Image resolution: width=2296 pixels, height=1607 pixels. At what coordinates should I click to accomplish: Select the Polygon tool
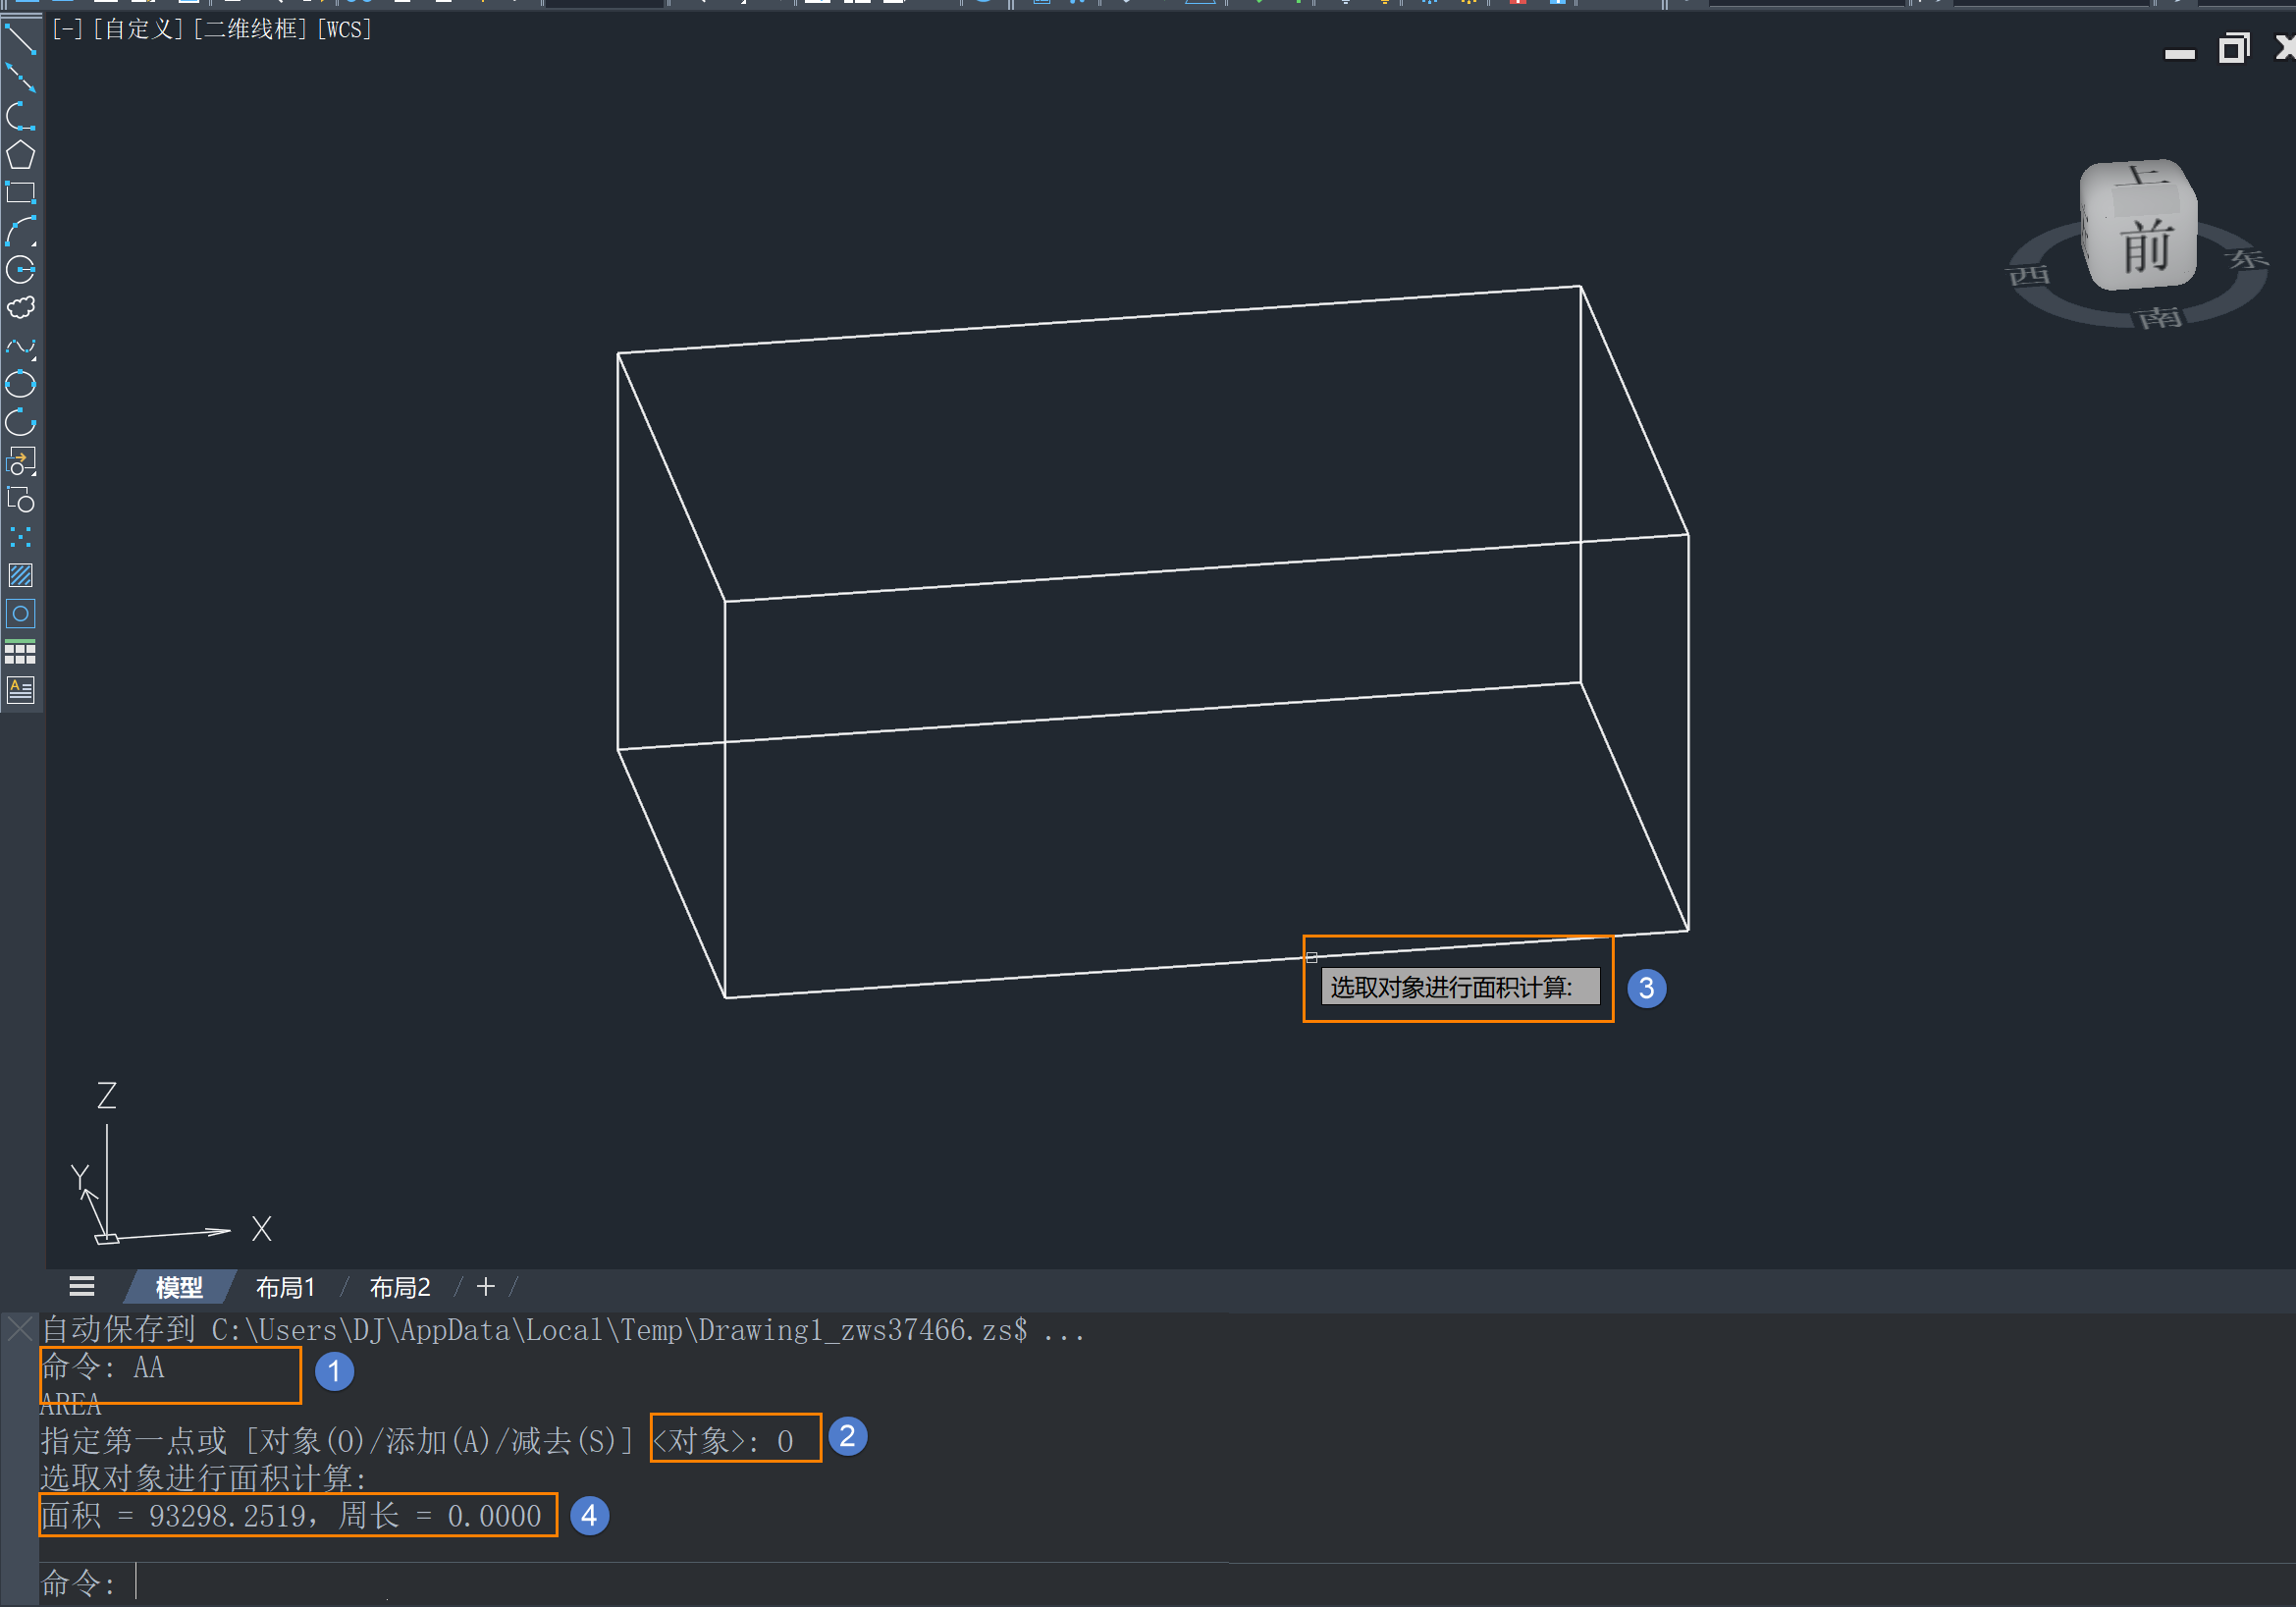click(20, 155)
